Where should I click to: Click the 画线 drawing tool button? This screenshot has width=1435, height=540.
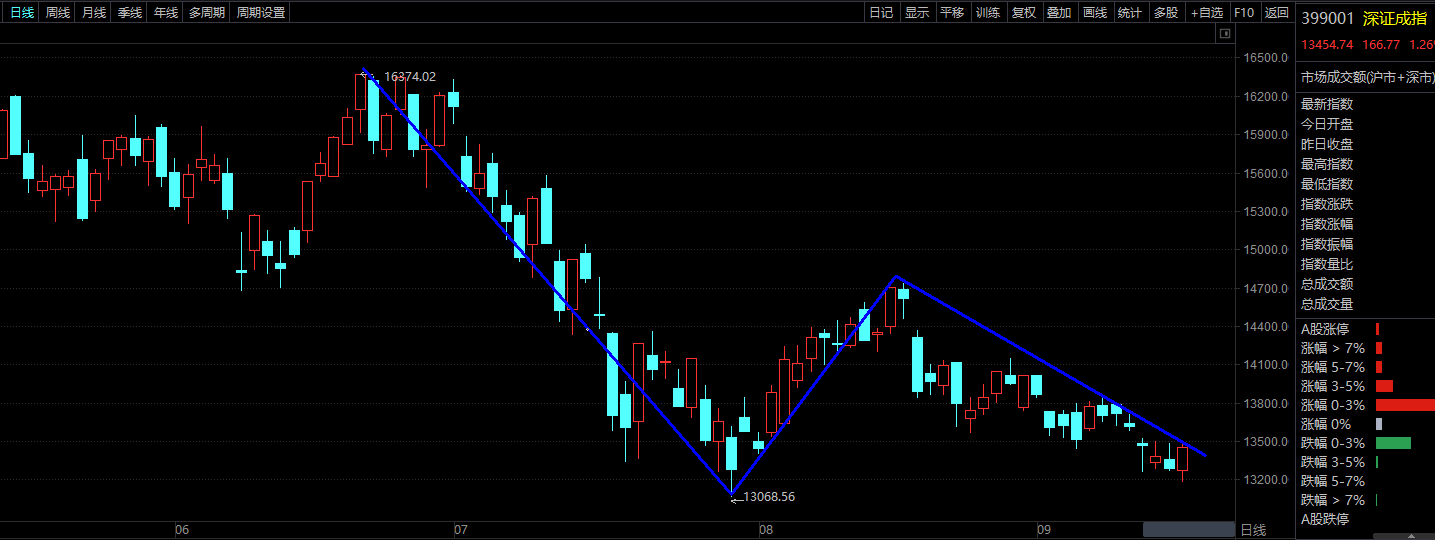coord(1095,13)
